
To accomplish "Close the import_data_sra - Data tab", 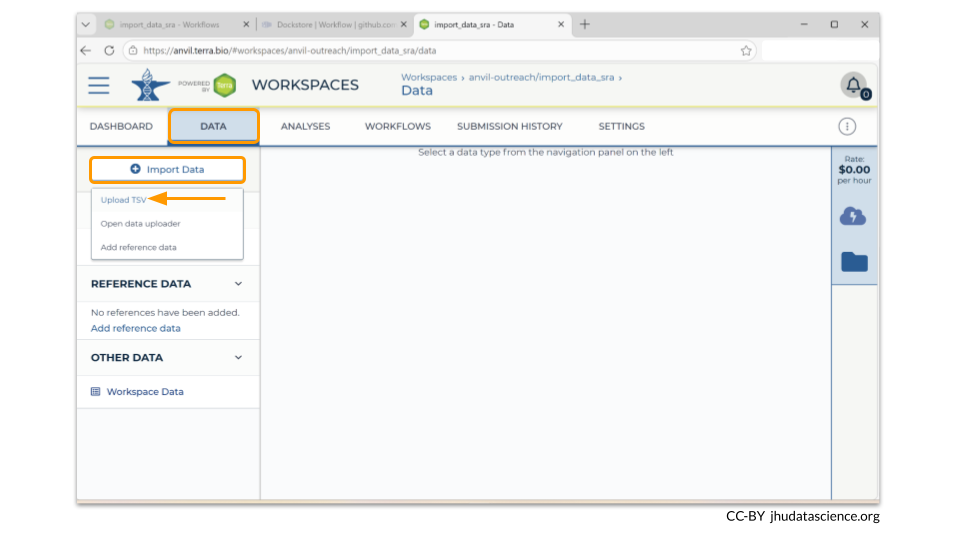I will coord(561,24).
